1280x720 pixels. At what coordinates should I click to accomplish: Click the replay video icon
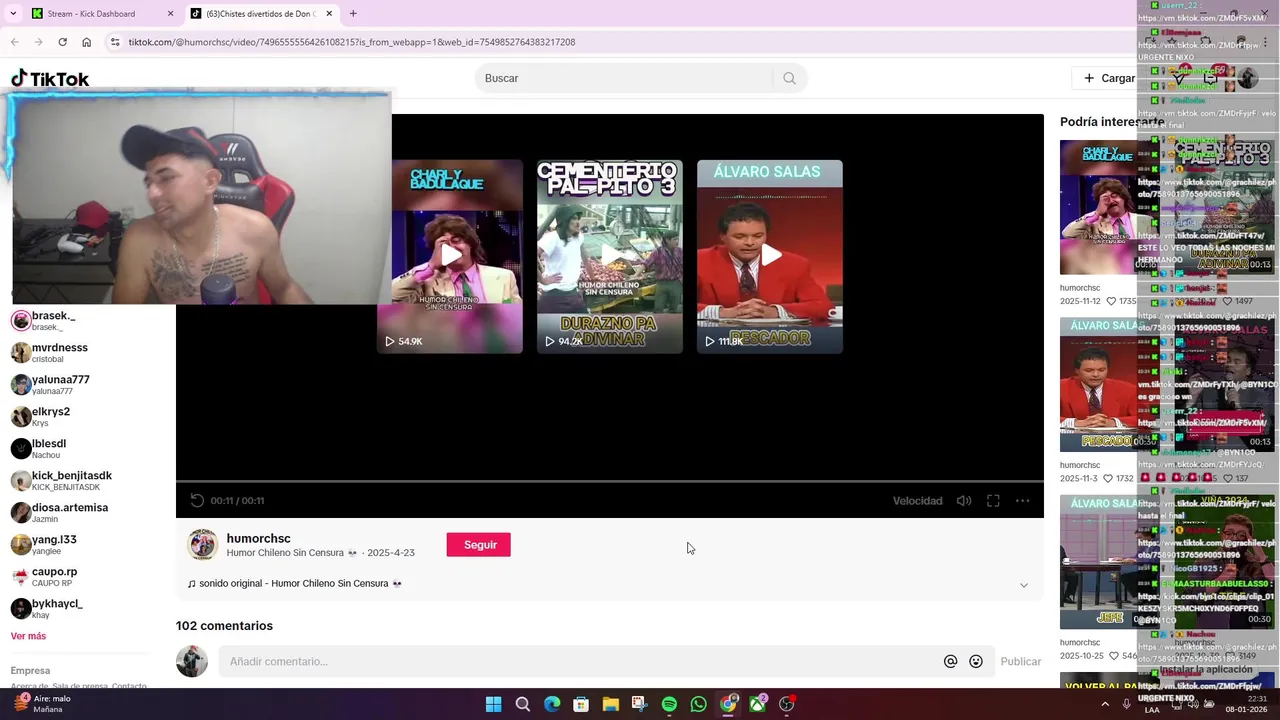point(197,500)
